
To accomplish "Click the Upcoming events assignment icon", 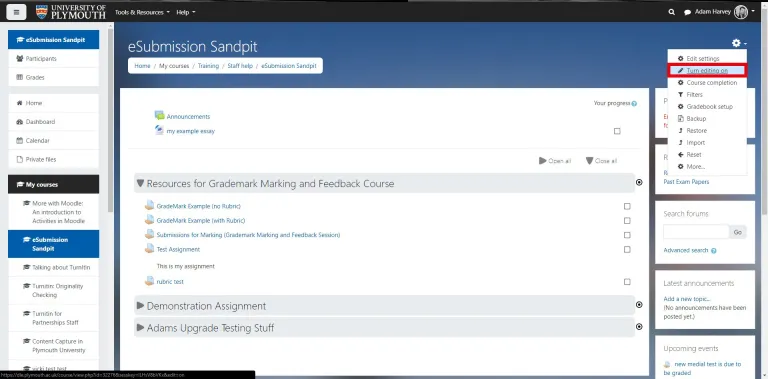I will click(667, 364).
